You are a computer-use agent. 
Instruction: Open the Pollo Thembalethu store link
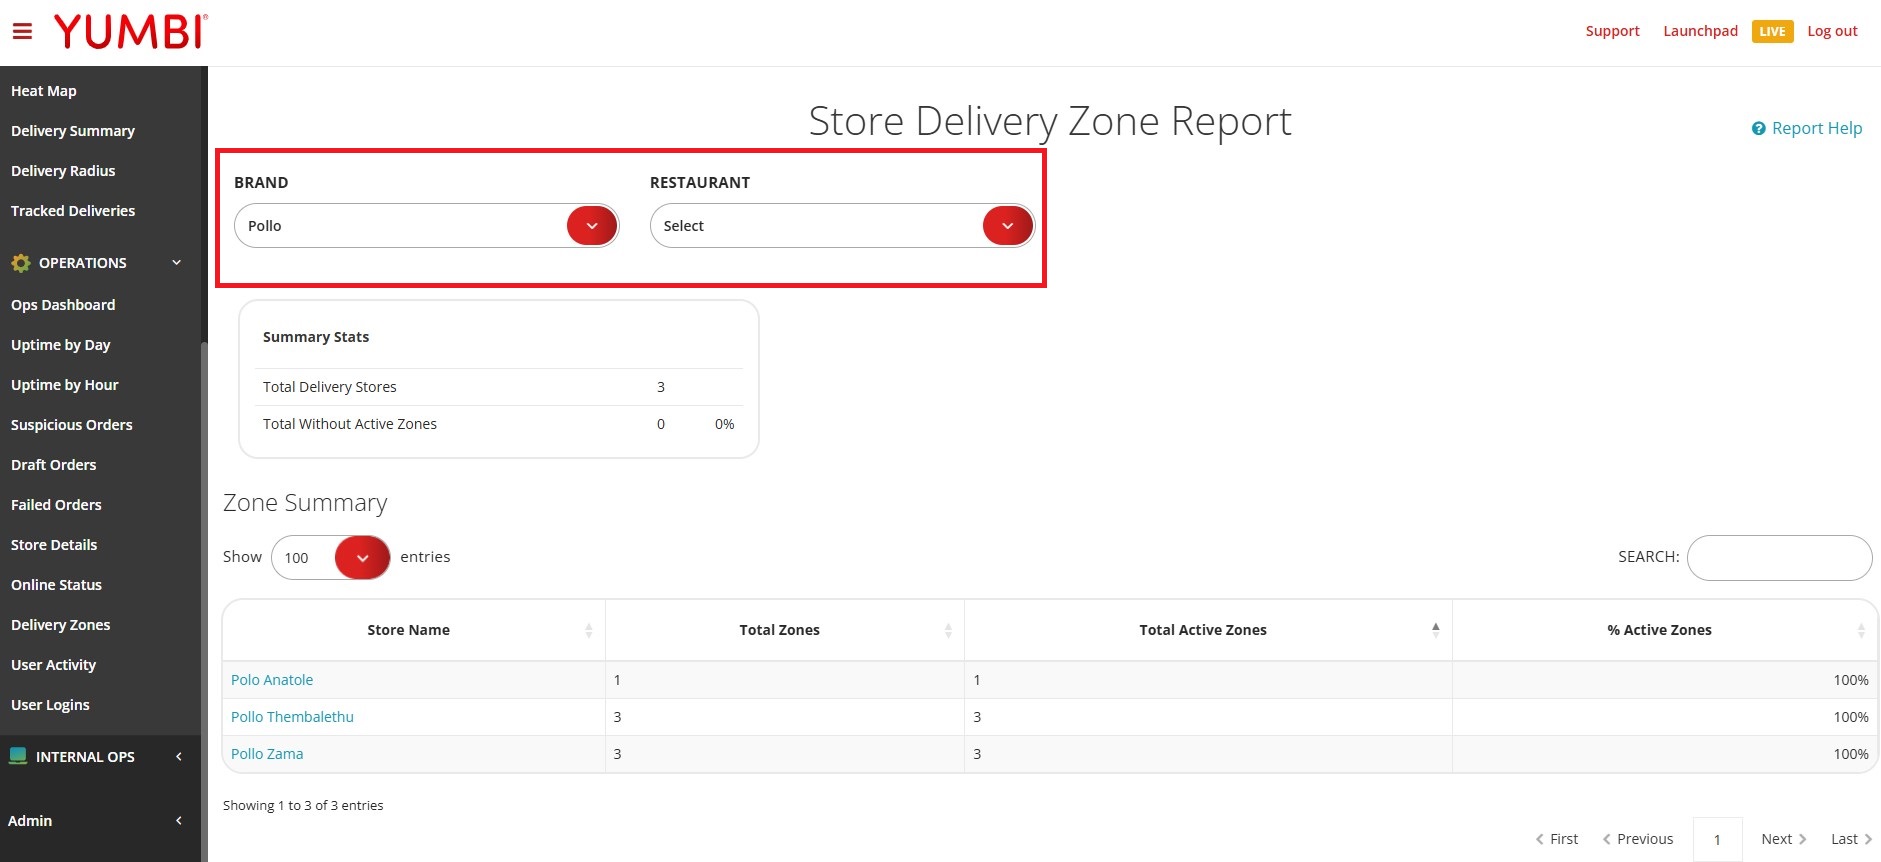[x=292, y=717]
